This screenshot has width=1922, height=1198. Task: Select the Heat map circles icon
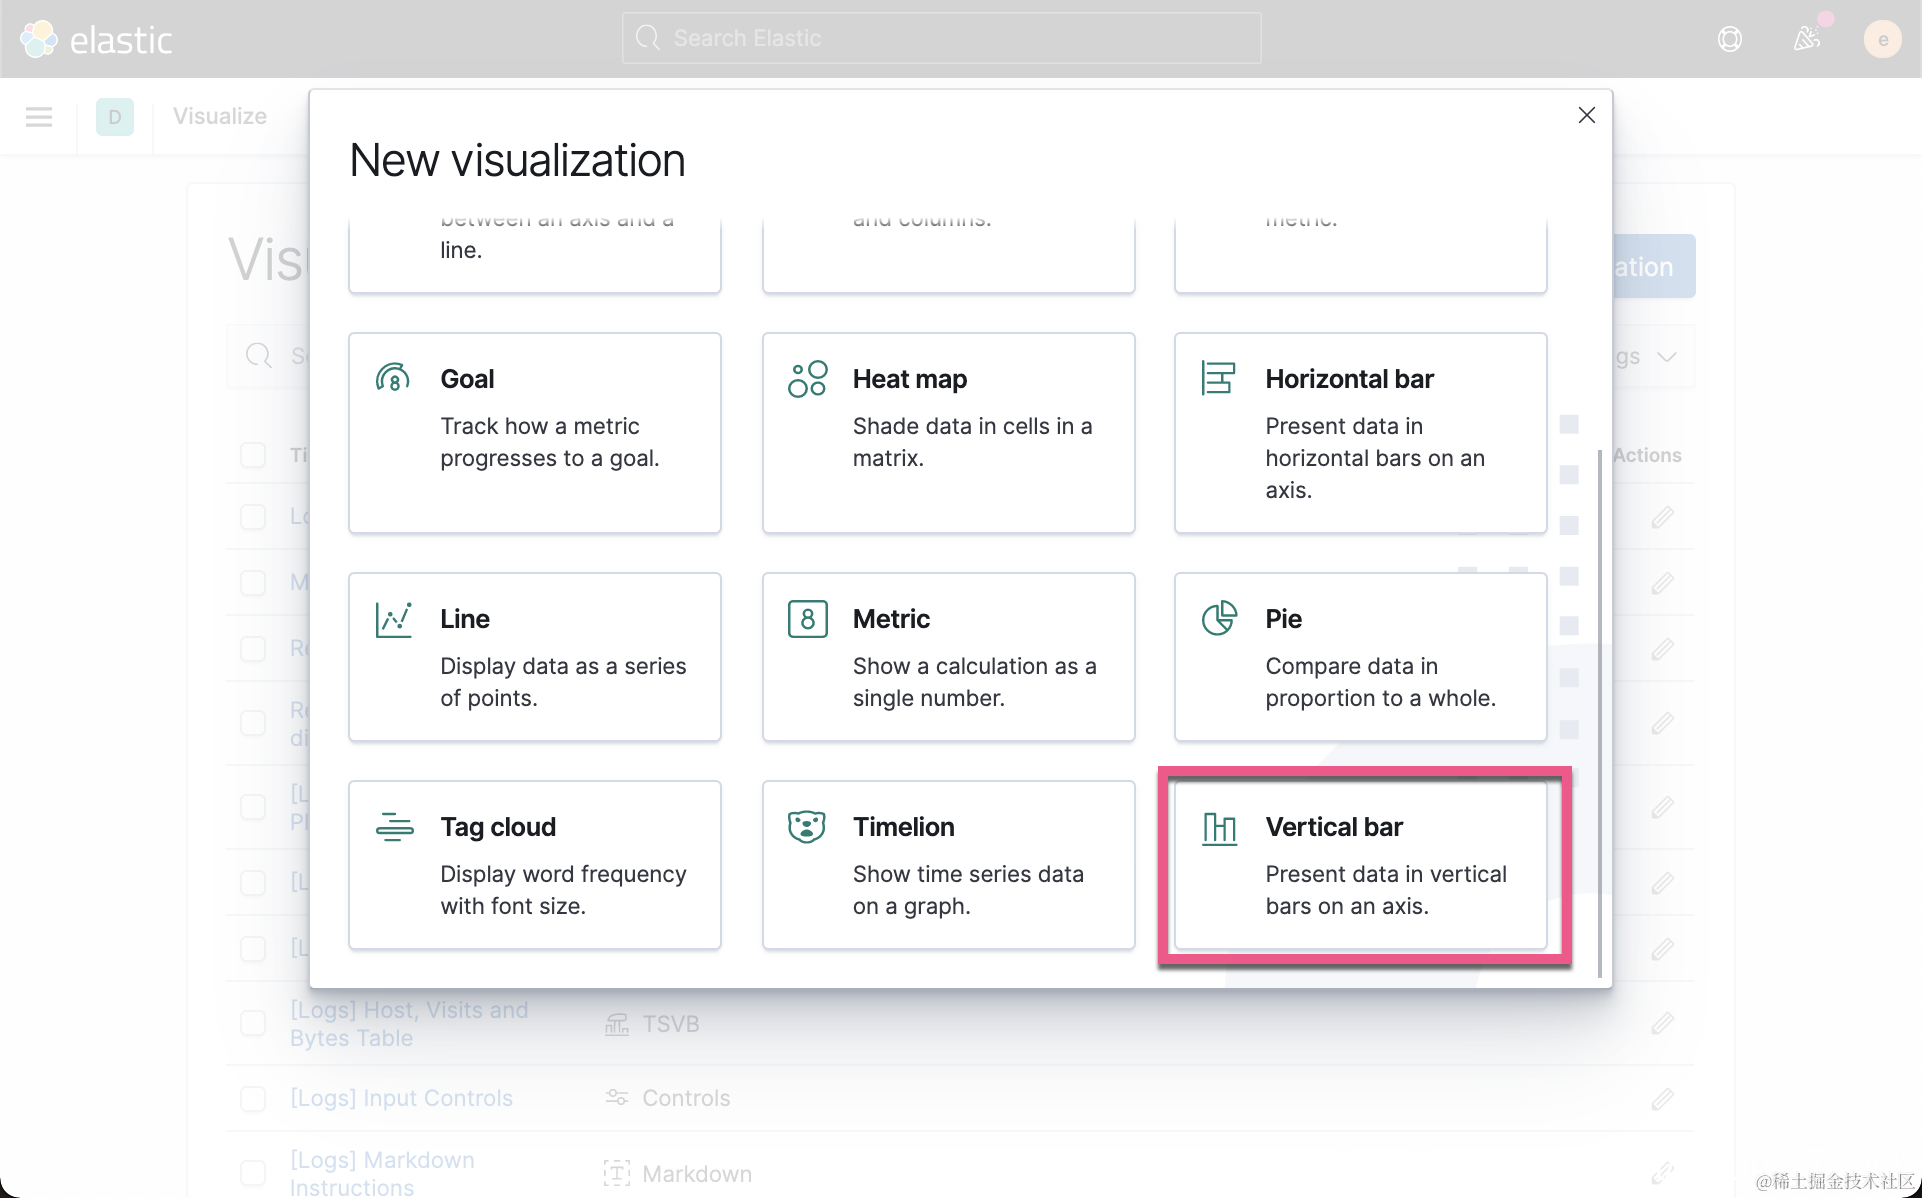807,379
